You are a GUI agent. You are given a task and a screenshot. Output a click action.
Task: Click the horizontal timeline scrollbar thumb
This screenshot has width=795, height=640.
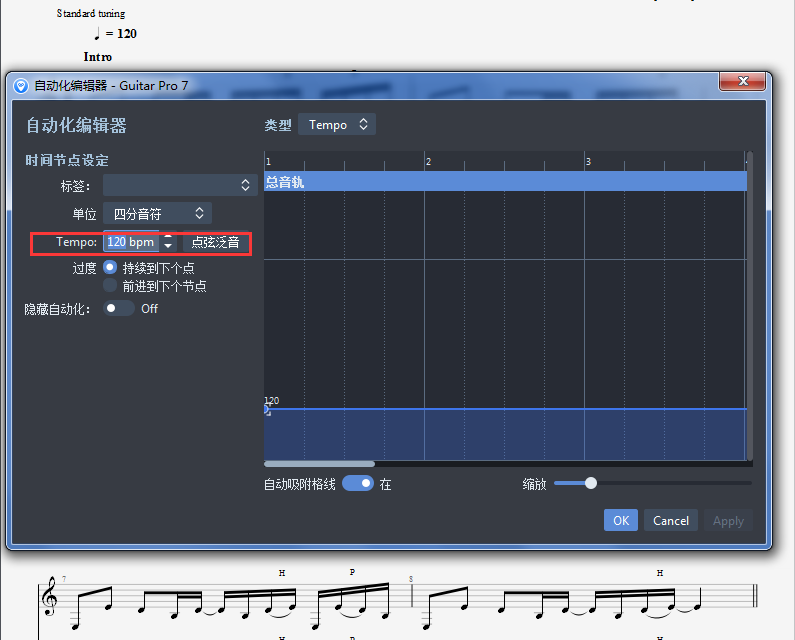tap(319, 464)
